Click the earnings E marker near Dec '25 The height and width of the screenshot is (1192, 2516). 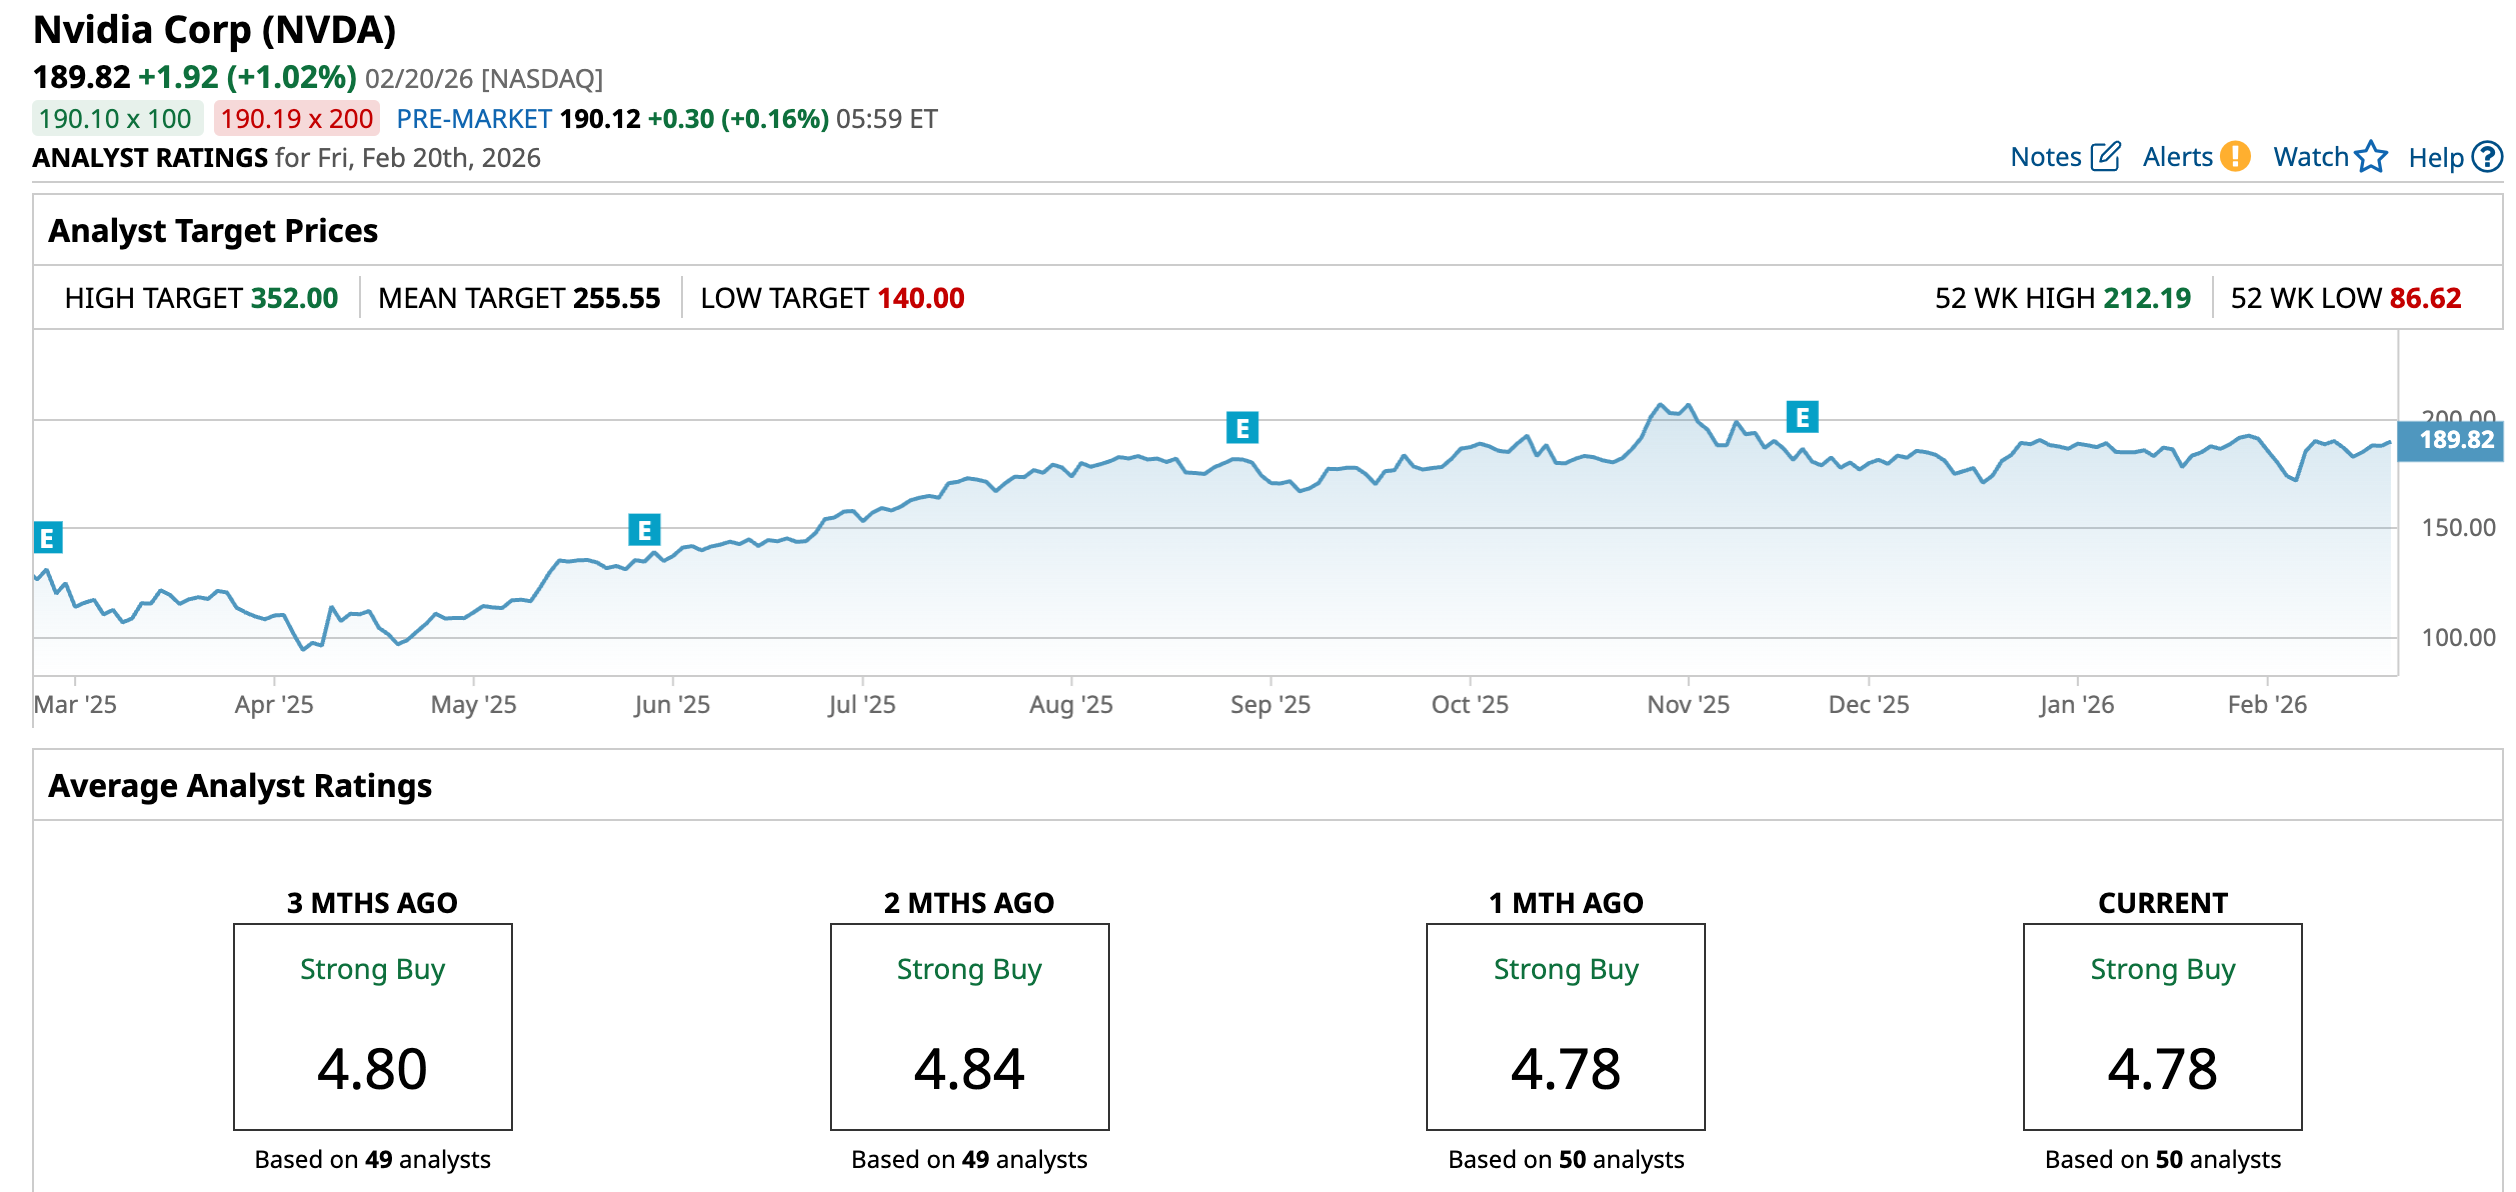(x=1802, y=417)
